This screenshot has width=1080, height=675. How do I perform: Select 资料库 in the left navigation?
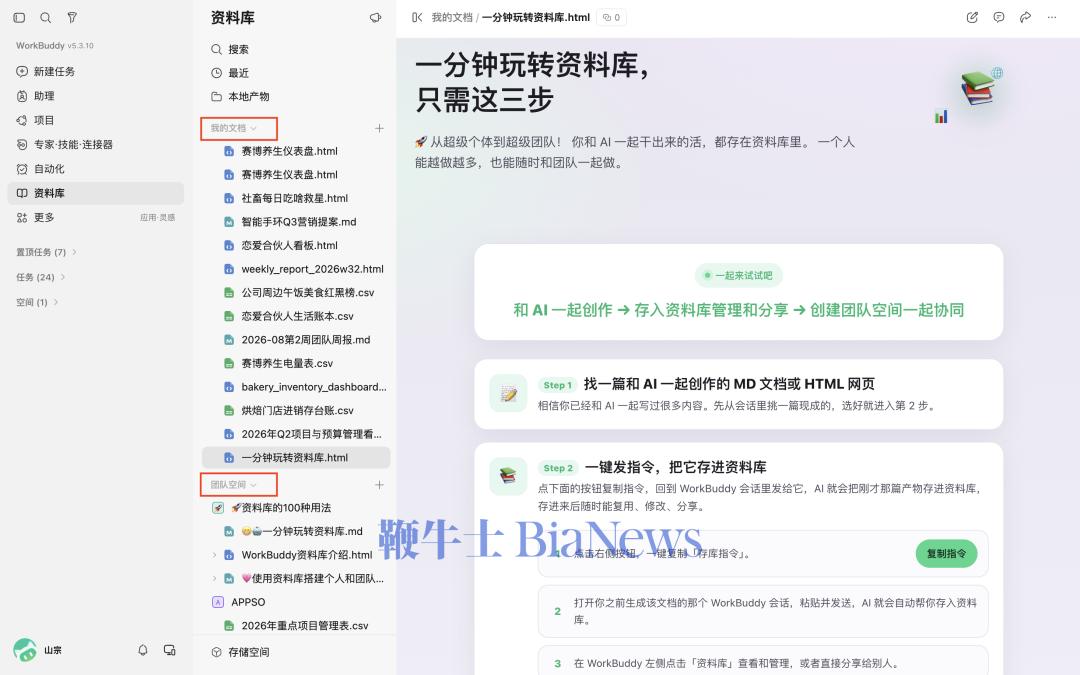pos(96,193)
